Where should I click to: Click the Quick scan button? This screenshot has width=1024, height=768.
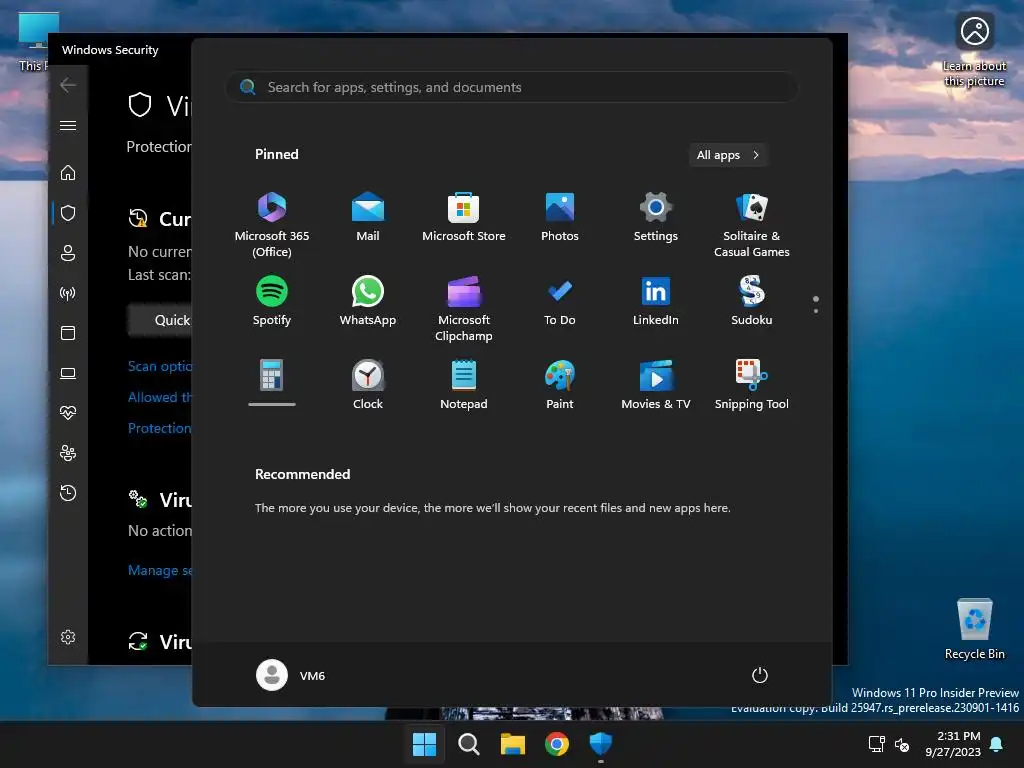coord(160,320)
